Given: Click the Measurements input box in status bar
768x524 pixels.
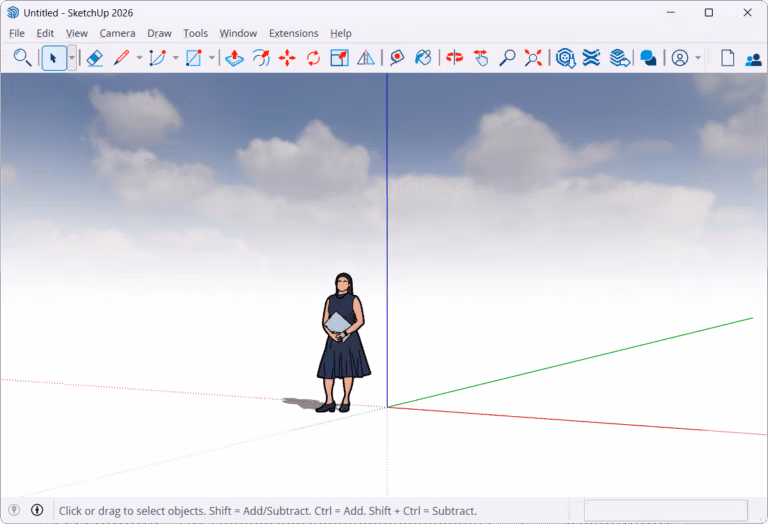Looking at the screenshot, I should (666, 510).
